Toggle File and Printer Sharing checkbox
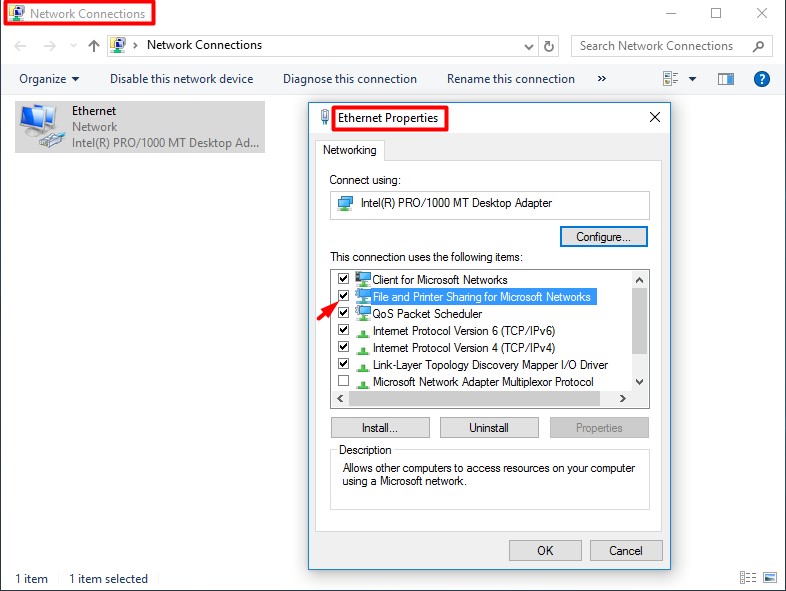The height and width of the screenshot is (591, 786). click(343, 296)
